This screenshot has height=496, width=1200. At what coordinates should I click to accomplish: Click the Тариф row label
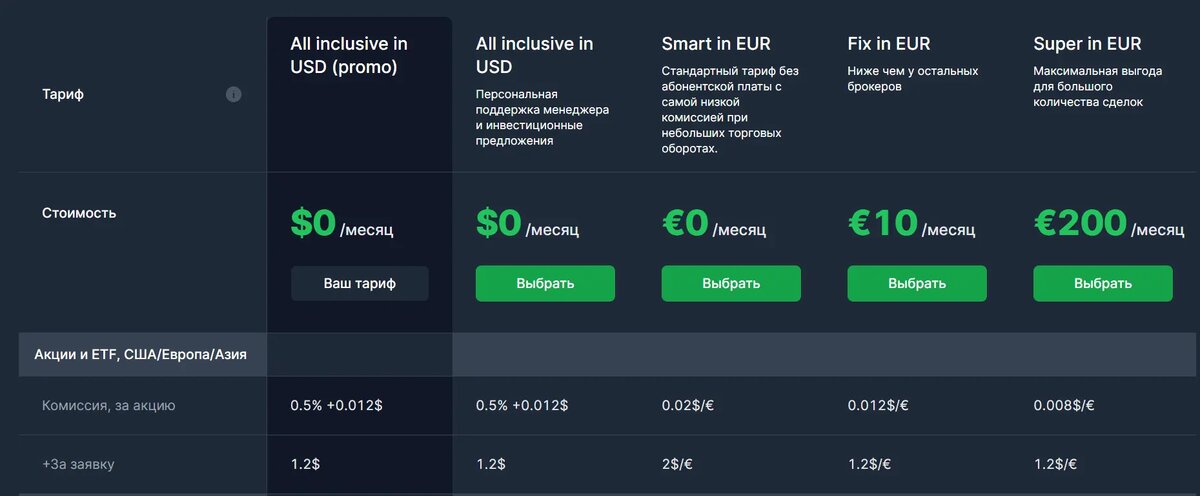pyautogui.click(x=62, y=95)
